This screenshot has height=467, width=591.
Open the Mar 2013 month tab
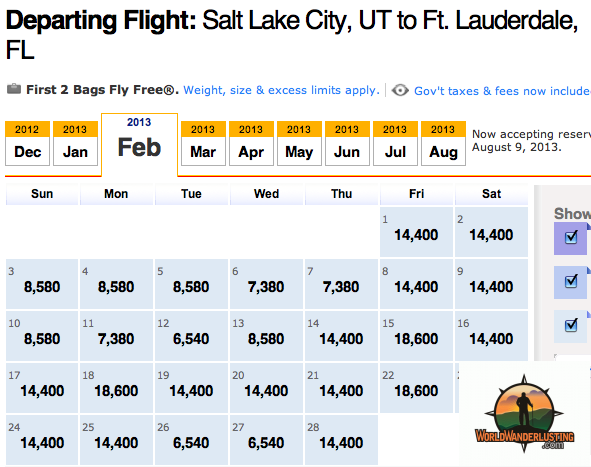(x=203, y=144)
